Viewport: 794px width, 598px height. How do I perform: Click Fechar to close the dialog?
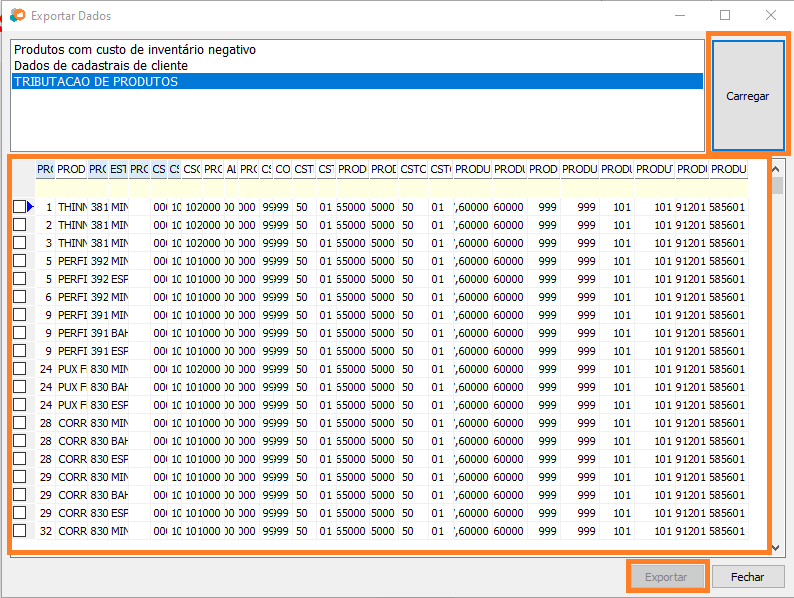point(747,577)
